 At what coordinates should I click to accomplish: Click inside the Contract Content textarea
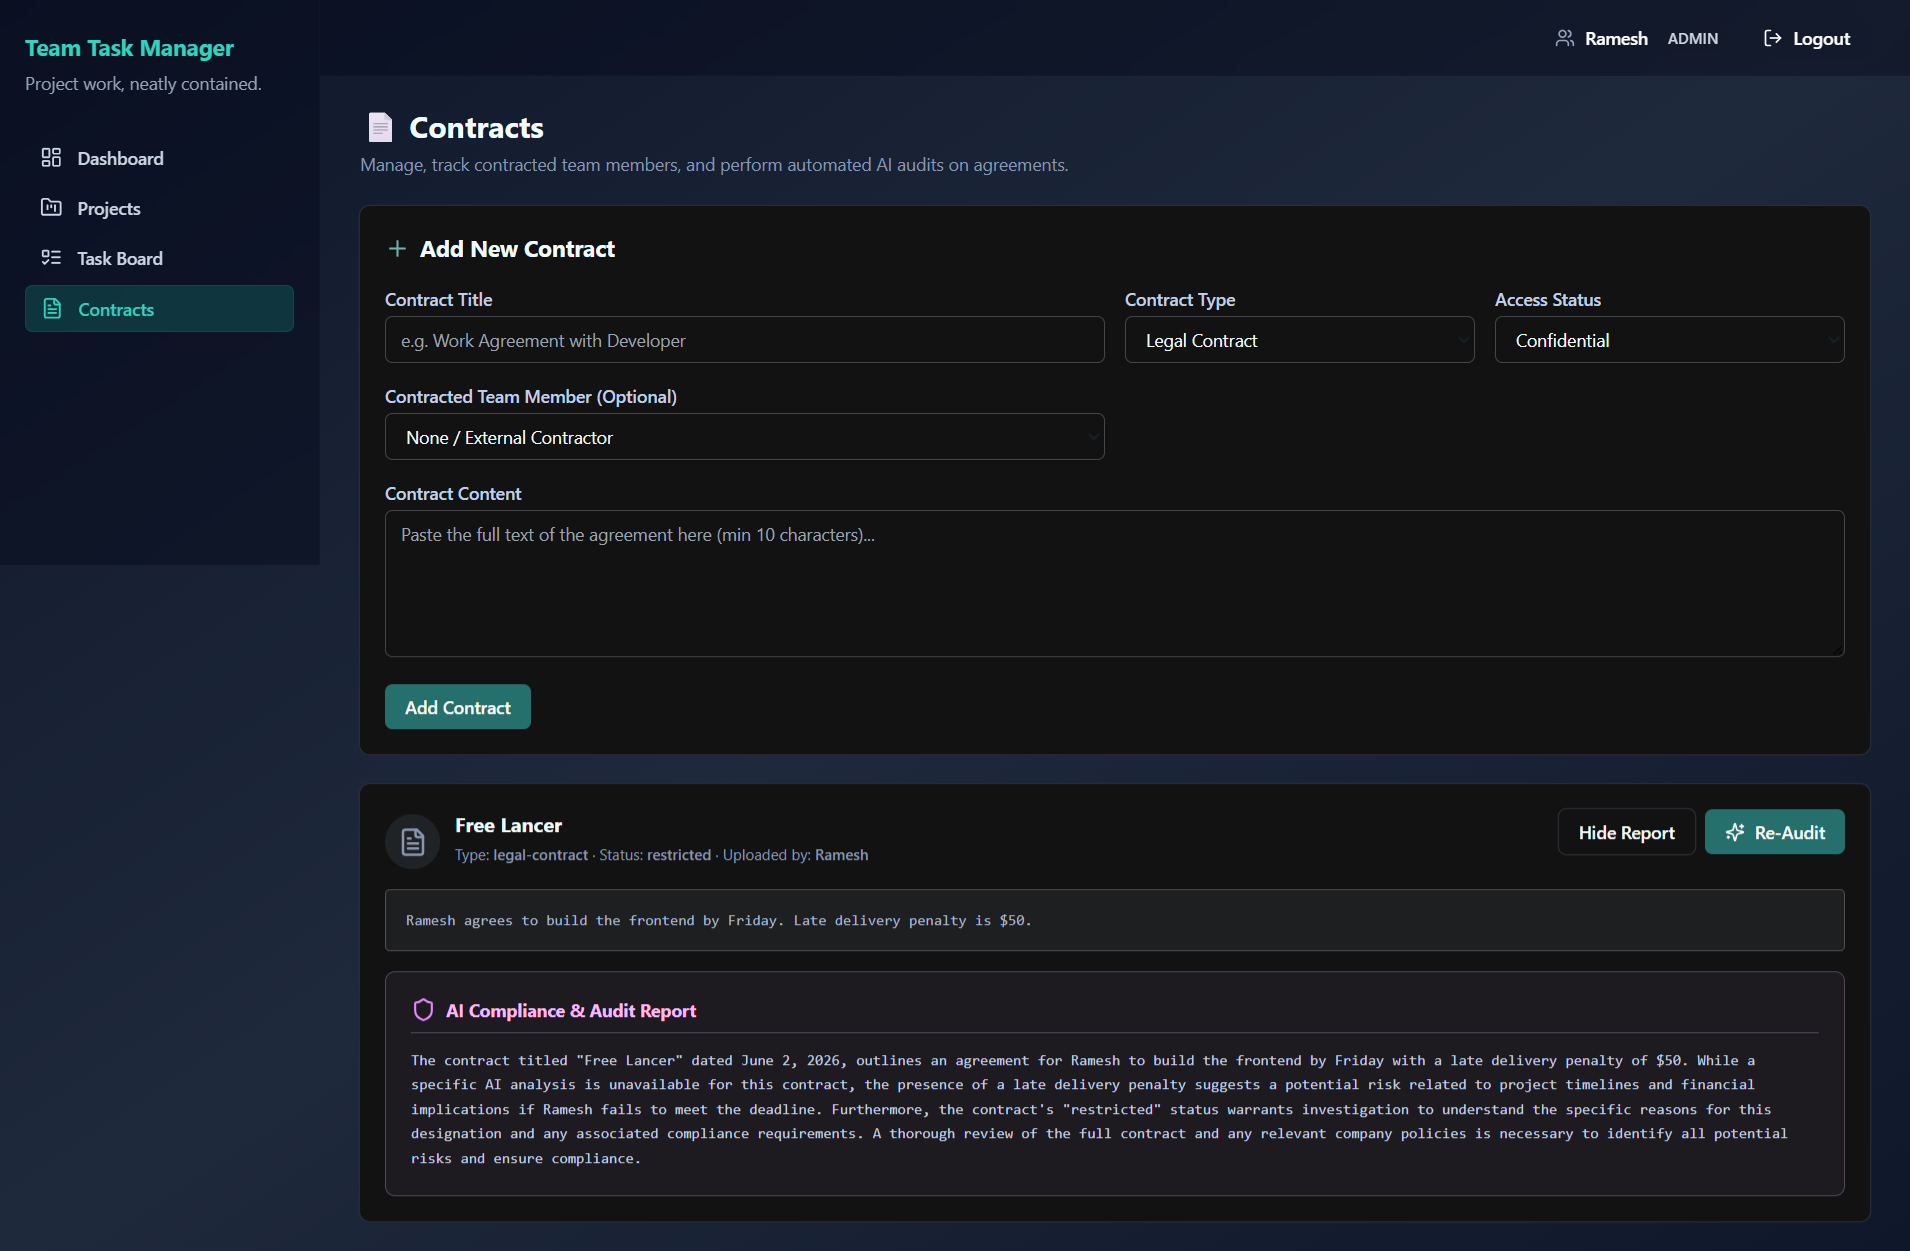[x=1114, y=584]
